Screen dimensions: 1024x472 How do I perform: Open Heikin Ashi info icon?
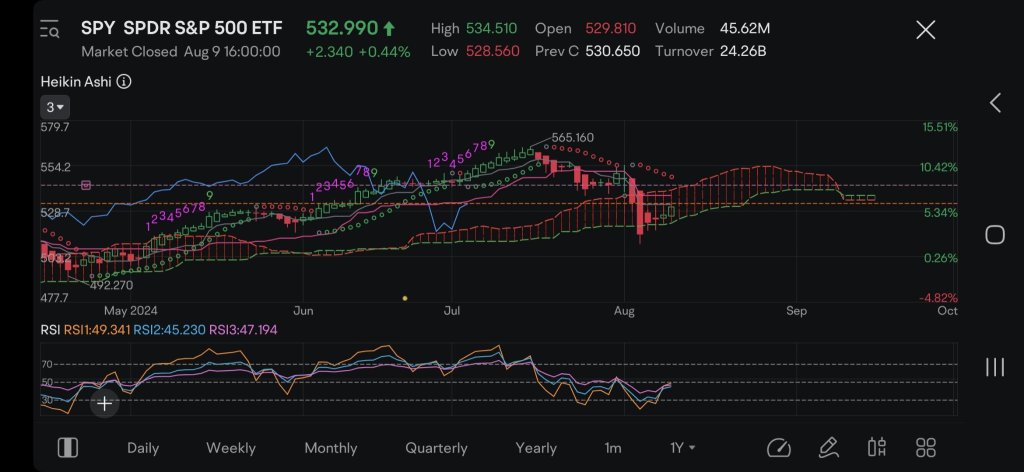pyautogui.click(x=124, y=82)
